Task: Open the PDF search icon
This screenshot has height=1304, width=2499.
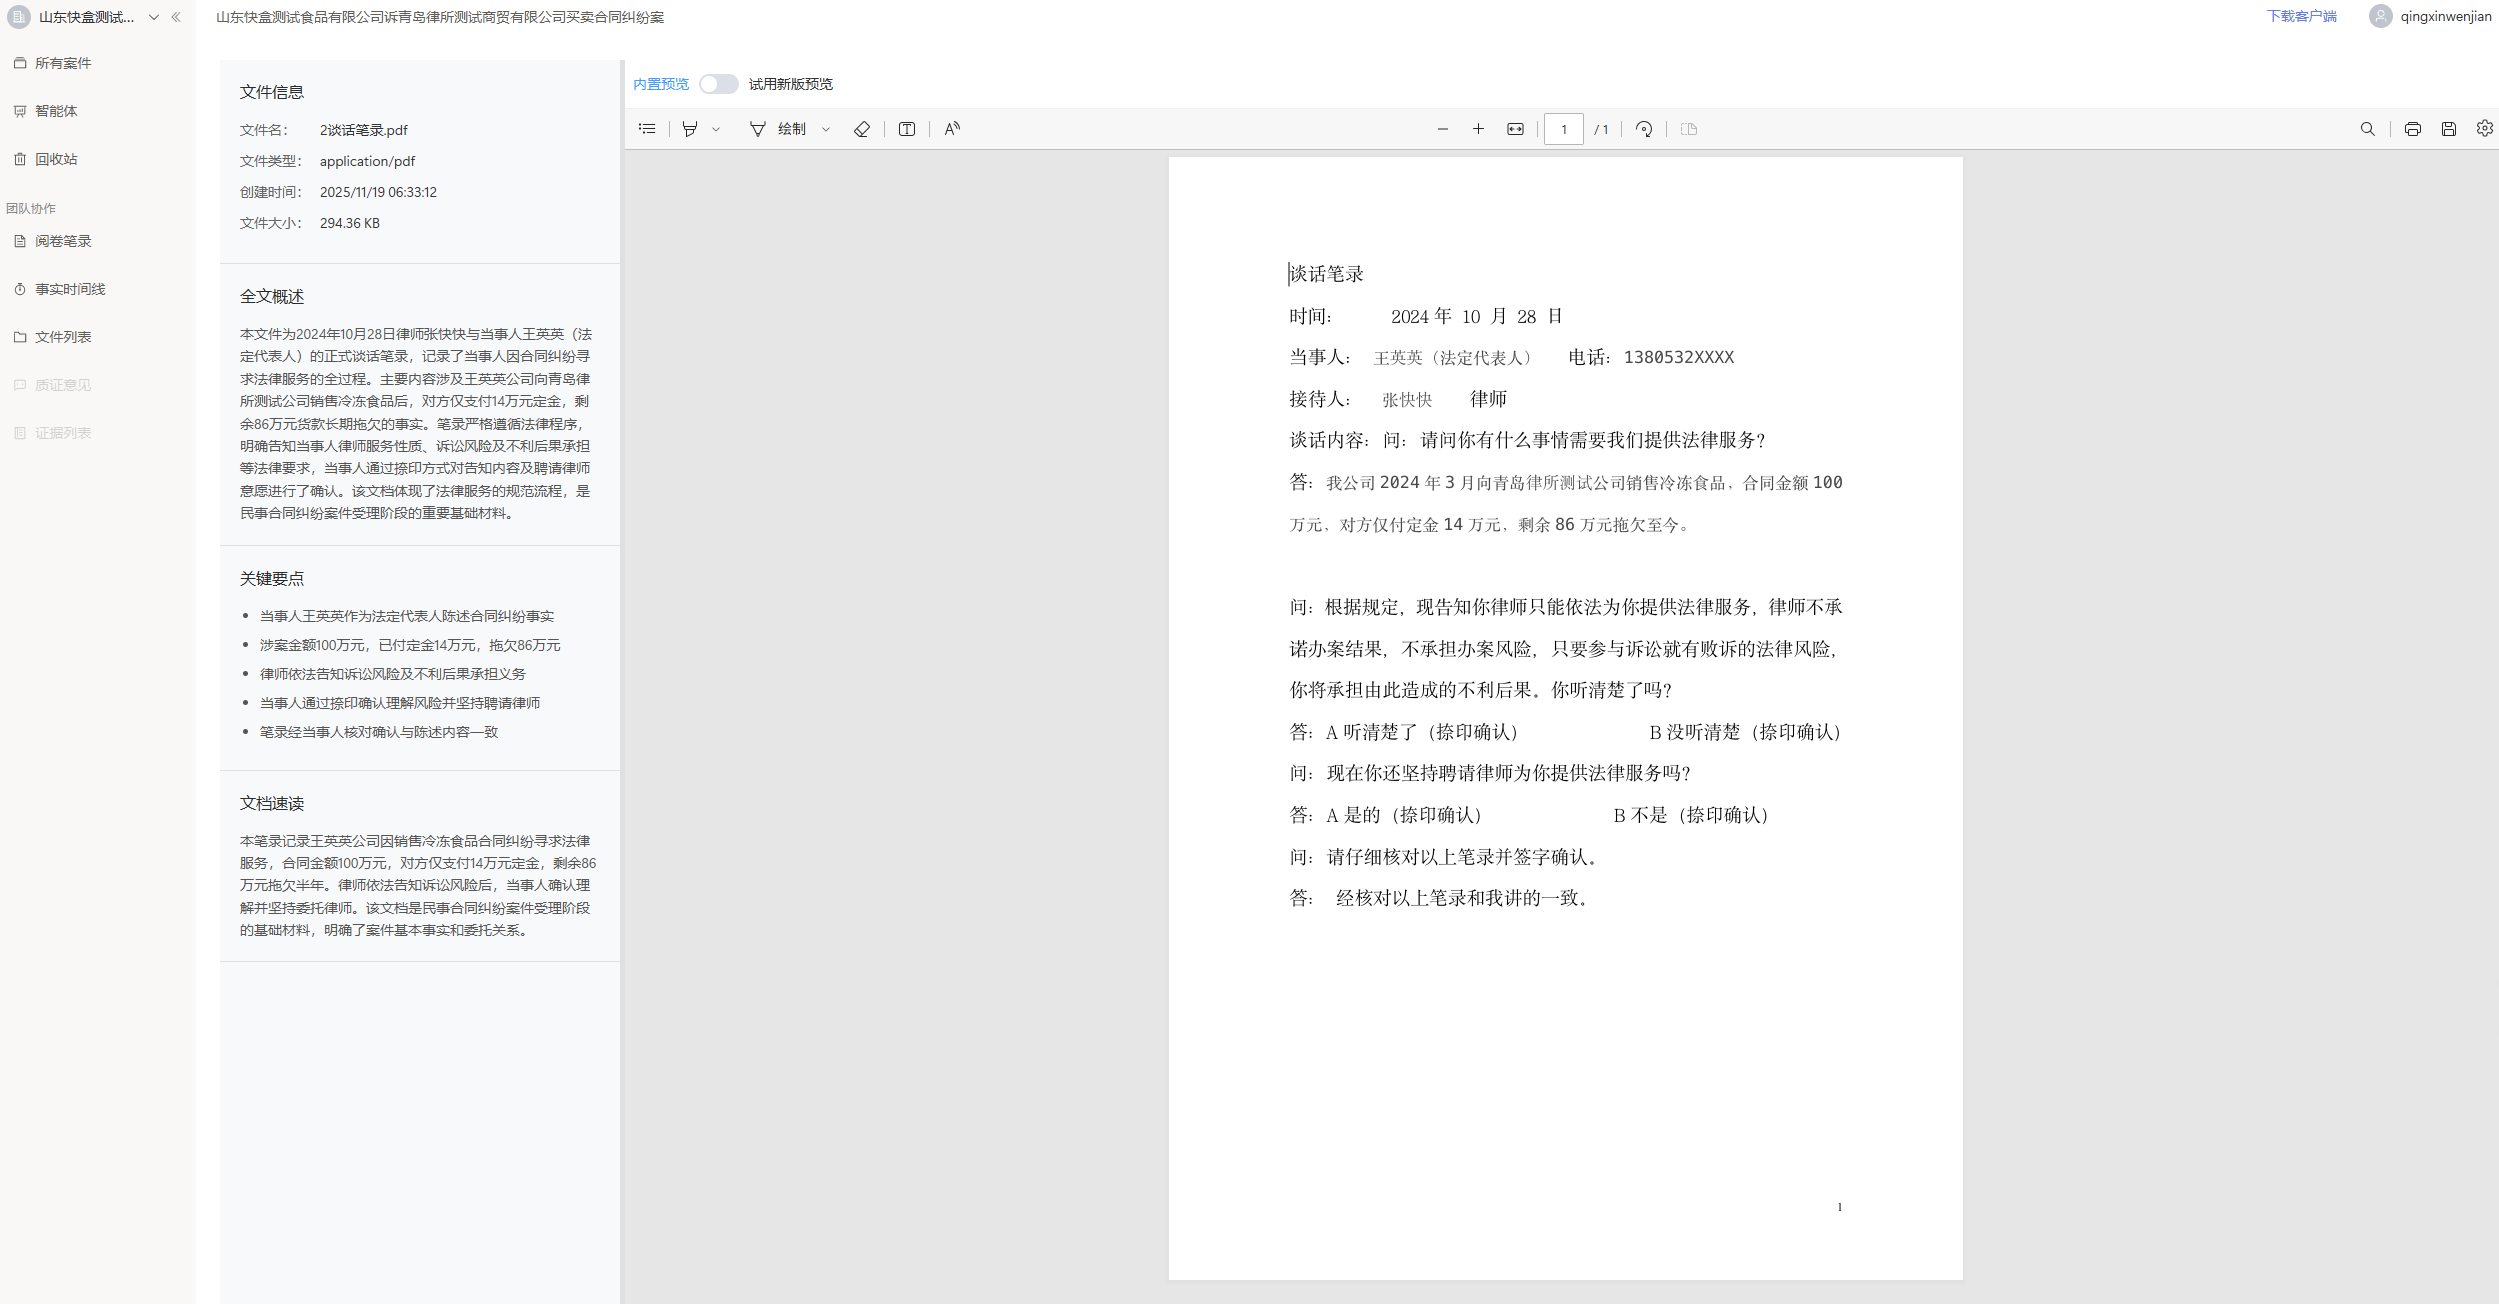Action: tap(2367, 129)
